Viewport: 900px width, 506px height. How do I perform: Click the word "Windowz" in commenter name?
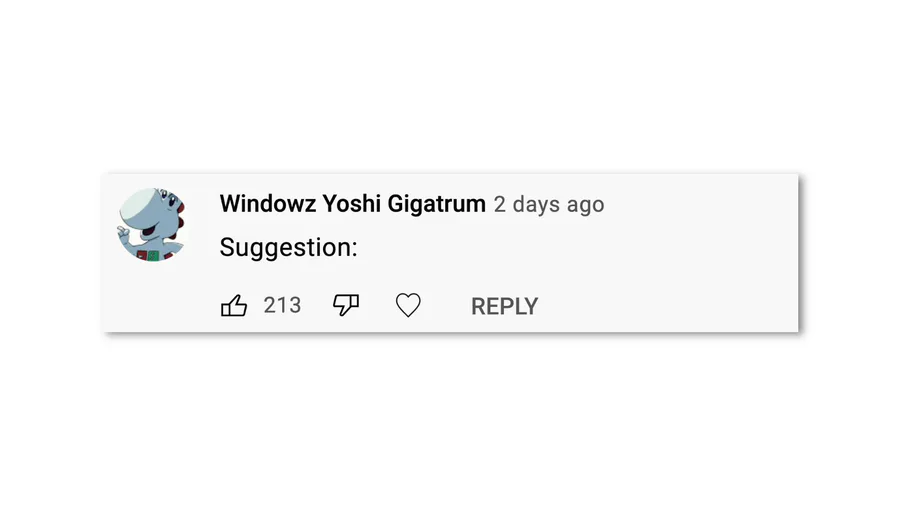coord(268,204)
